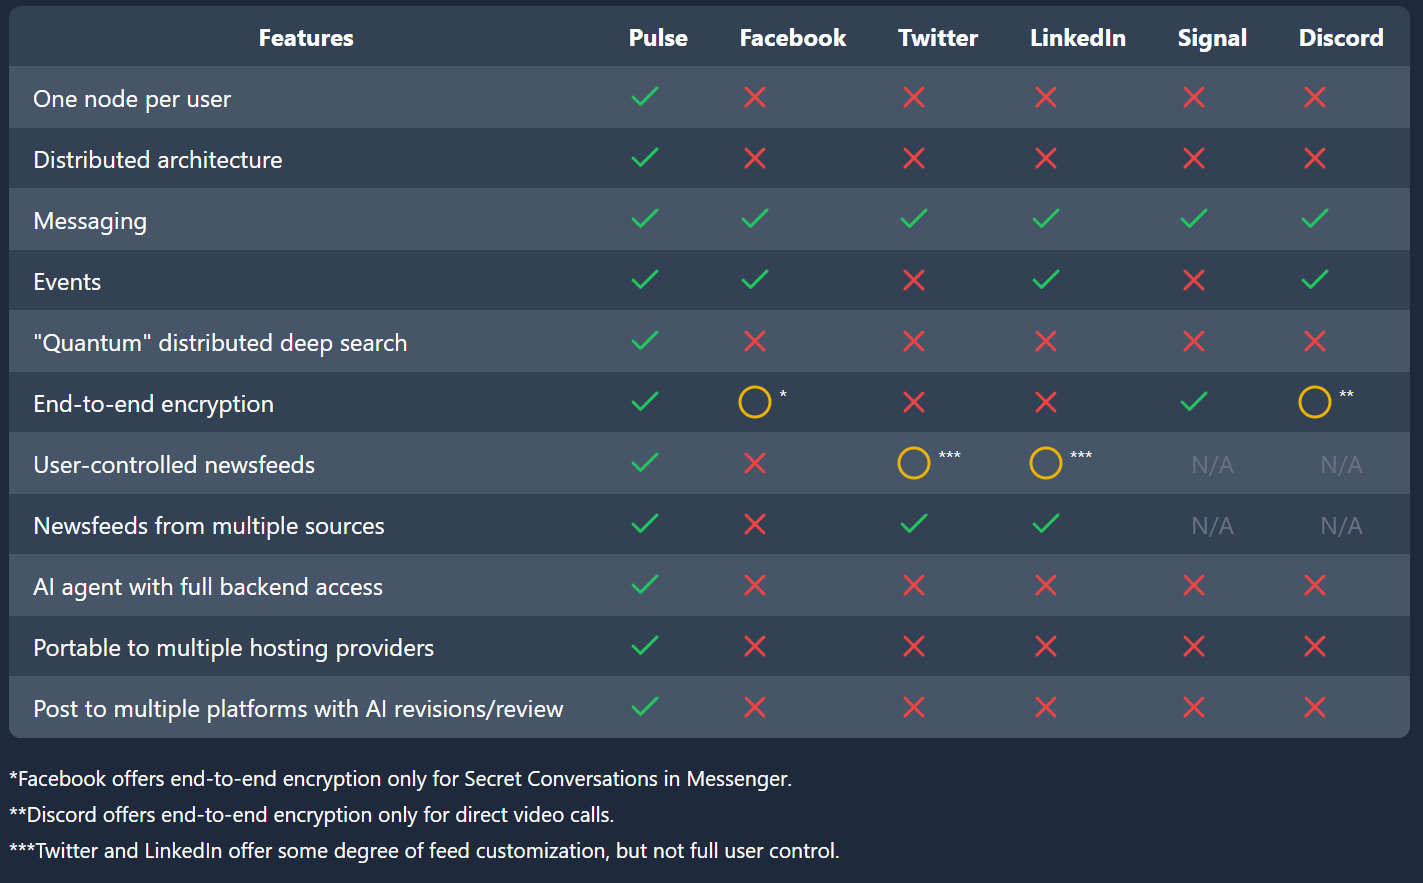Click Pulse checkmark for Portable to multiple hosting
This screenshot has height=883, width=1423.
tap(645, 646)
